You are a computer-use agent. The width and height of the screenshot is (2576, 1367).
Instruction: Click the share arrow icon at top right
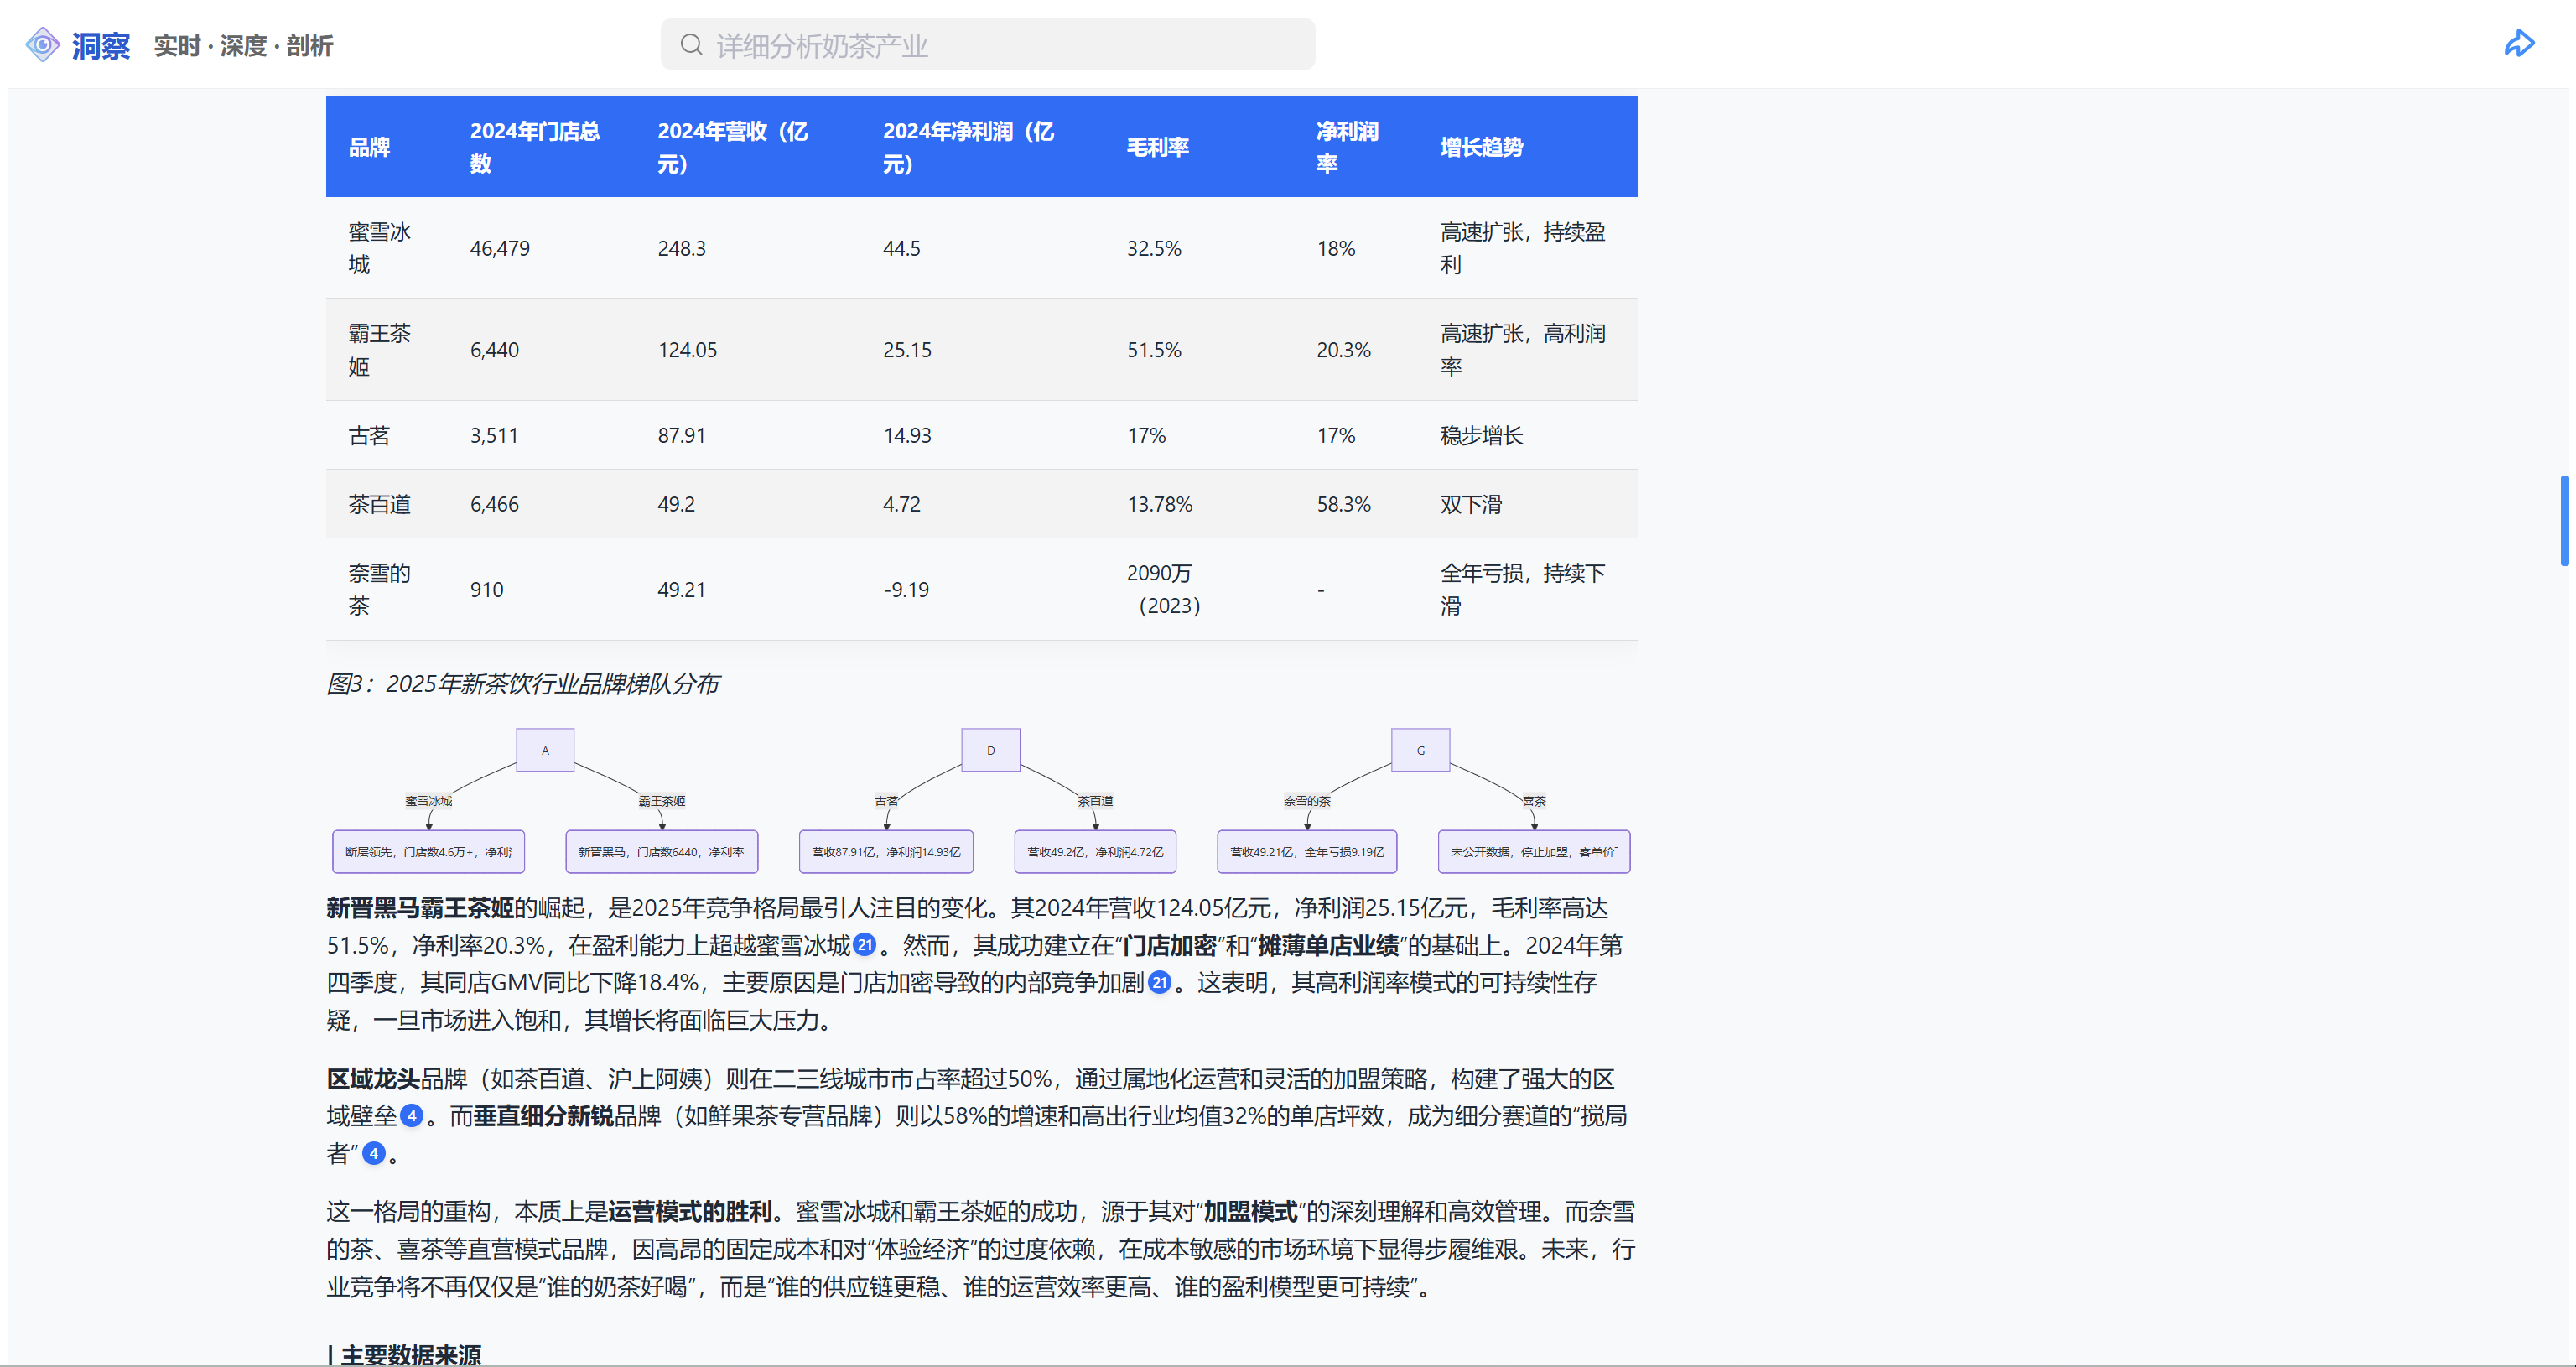[x=2518, y=44]
